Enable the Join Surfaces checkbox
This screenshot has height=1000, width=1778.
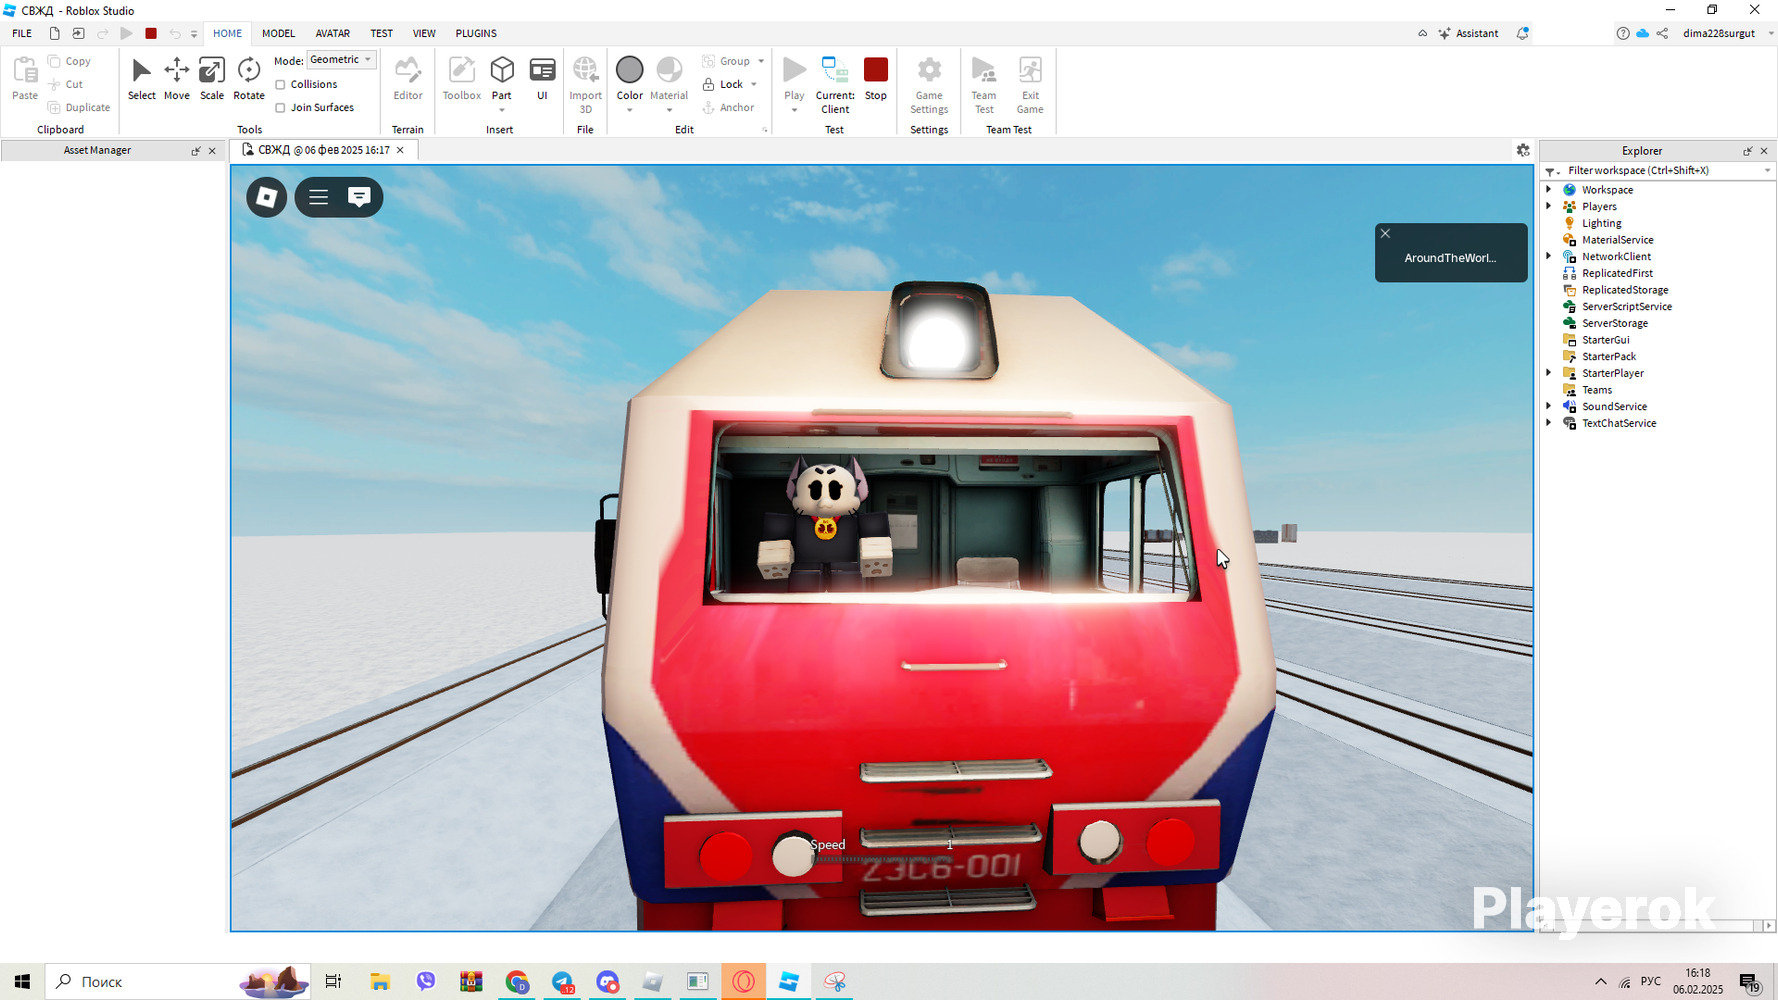tap(281, 108)
